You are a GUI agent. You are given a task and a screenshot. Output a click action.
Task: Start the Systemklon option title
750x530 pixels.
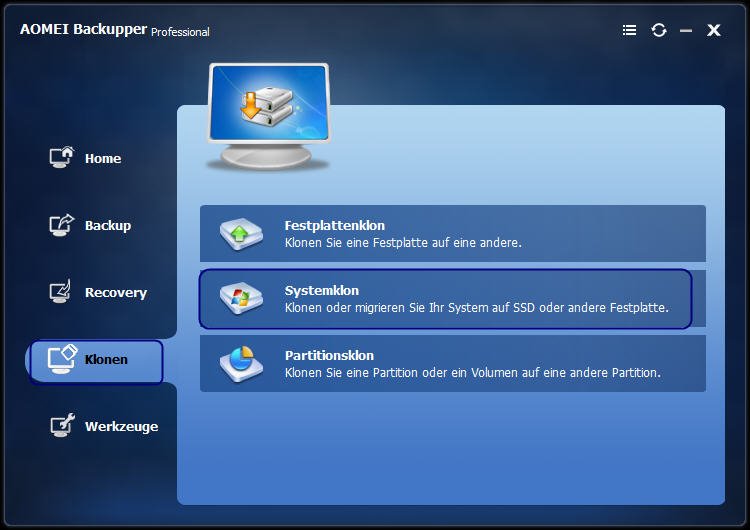pos(321,290)
